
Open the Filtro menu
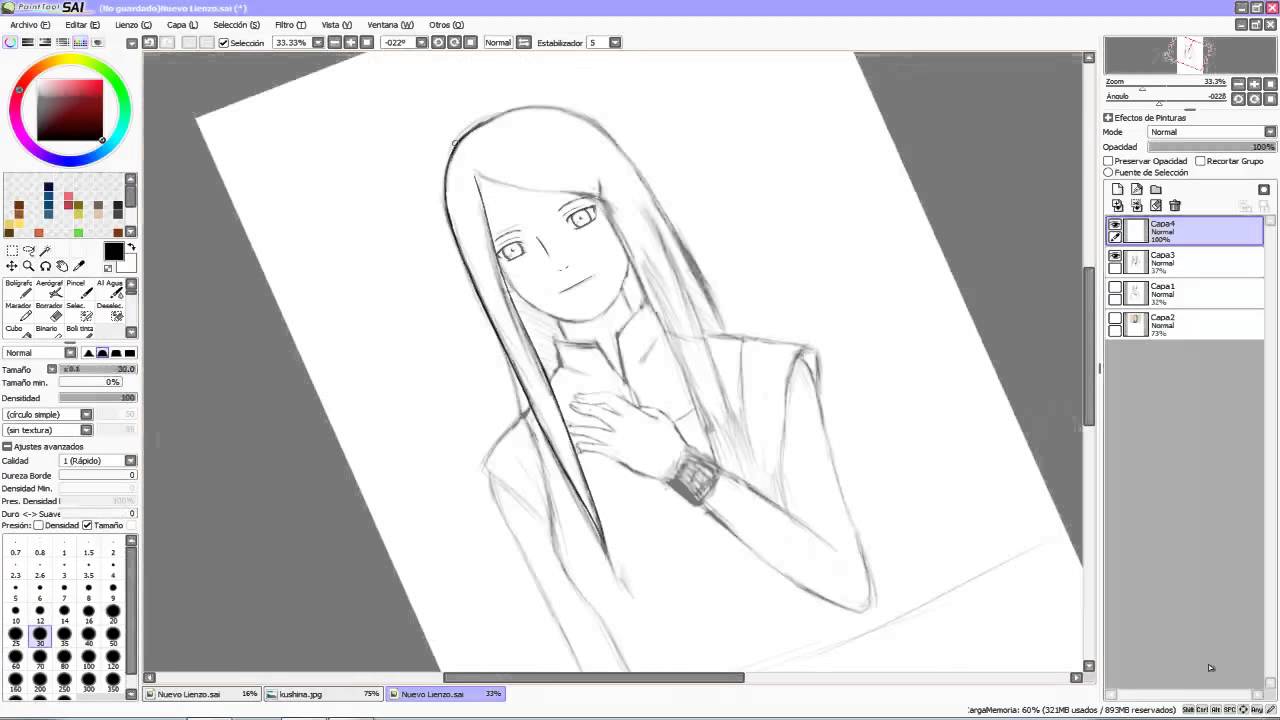(x=290, y=25)
